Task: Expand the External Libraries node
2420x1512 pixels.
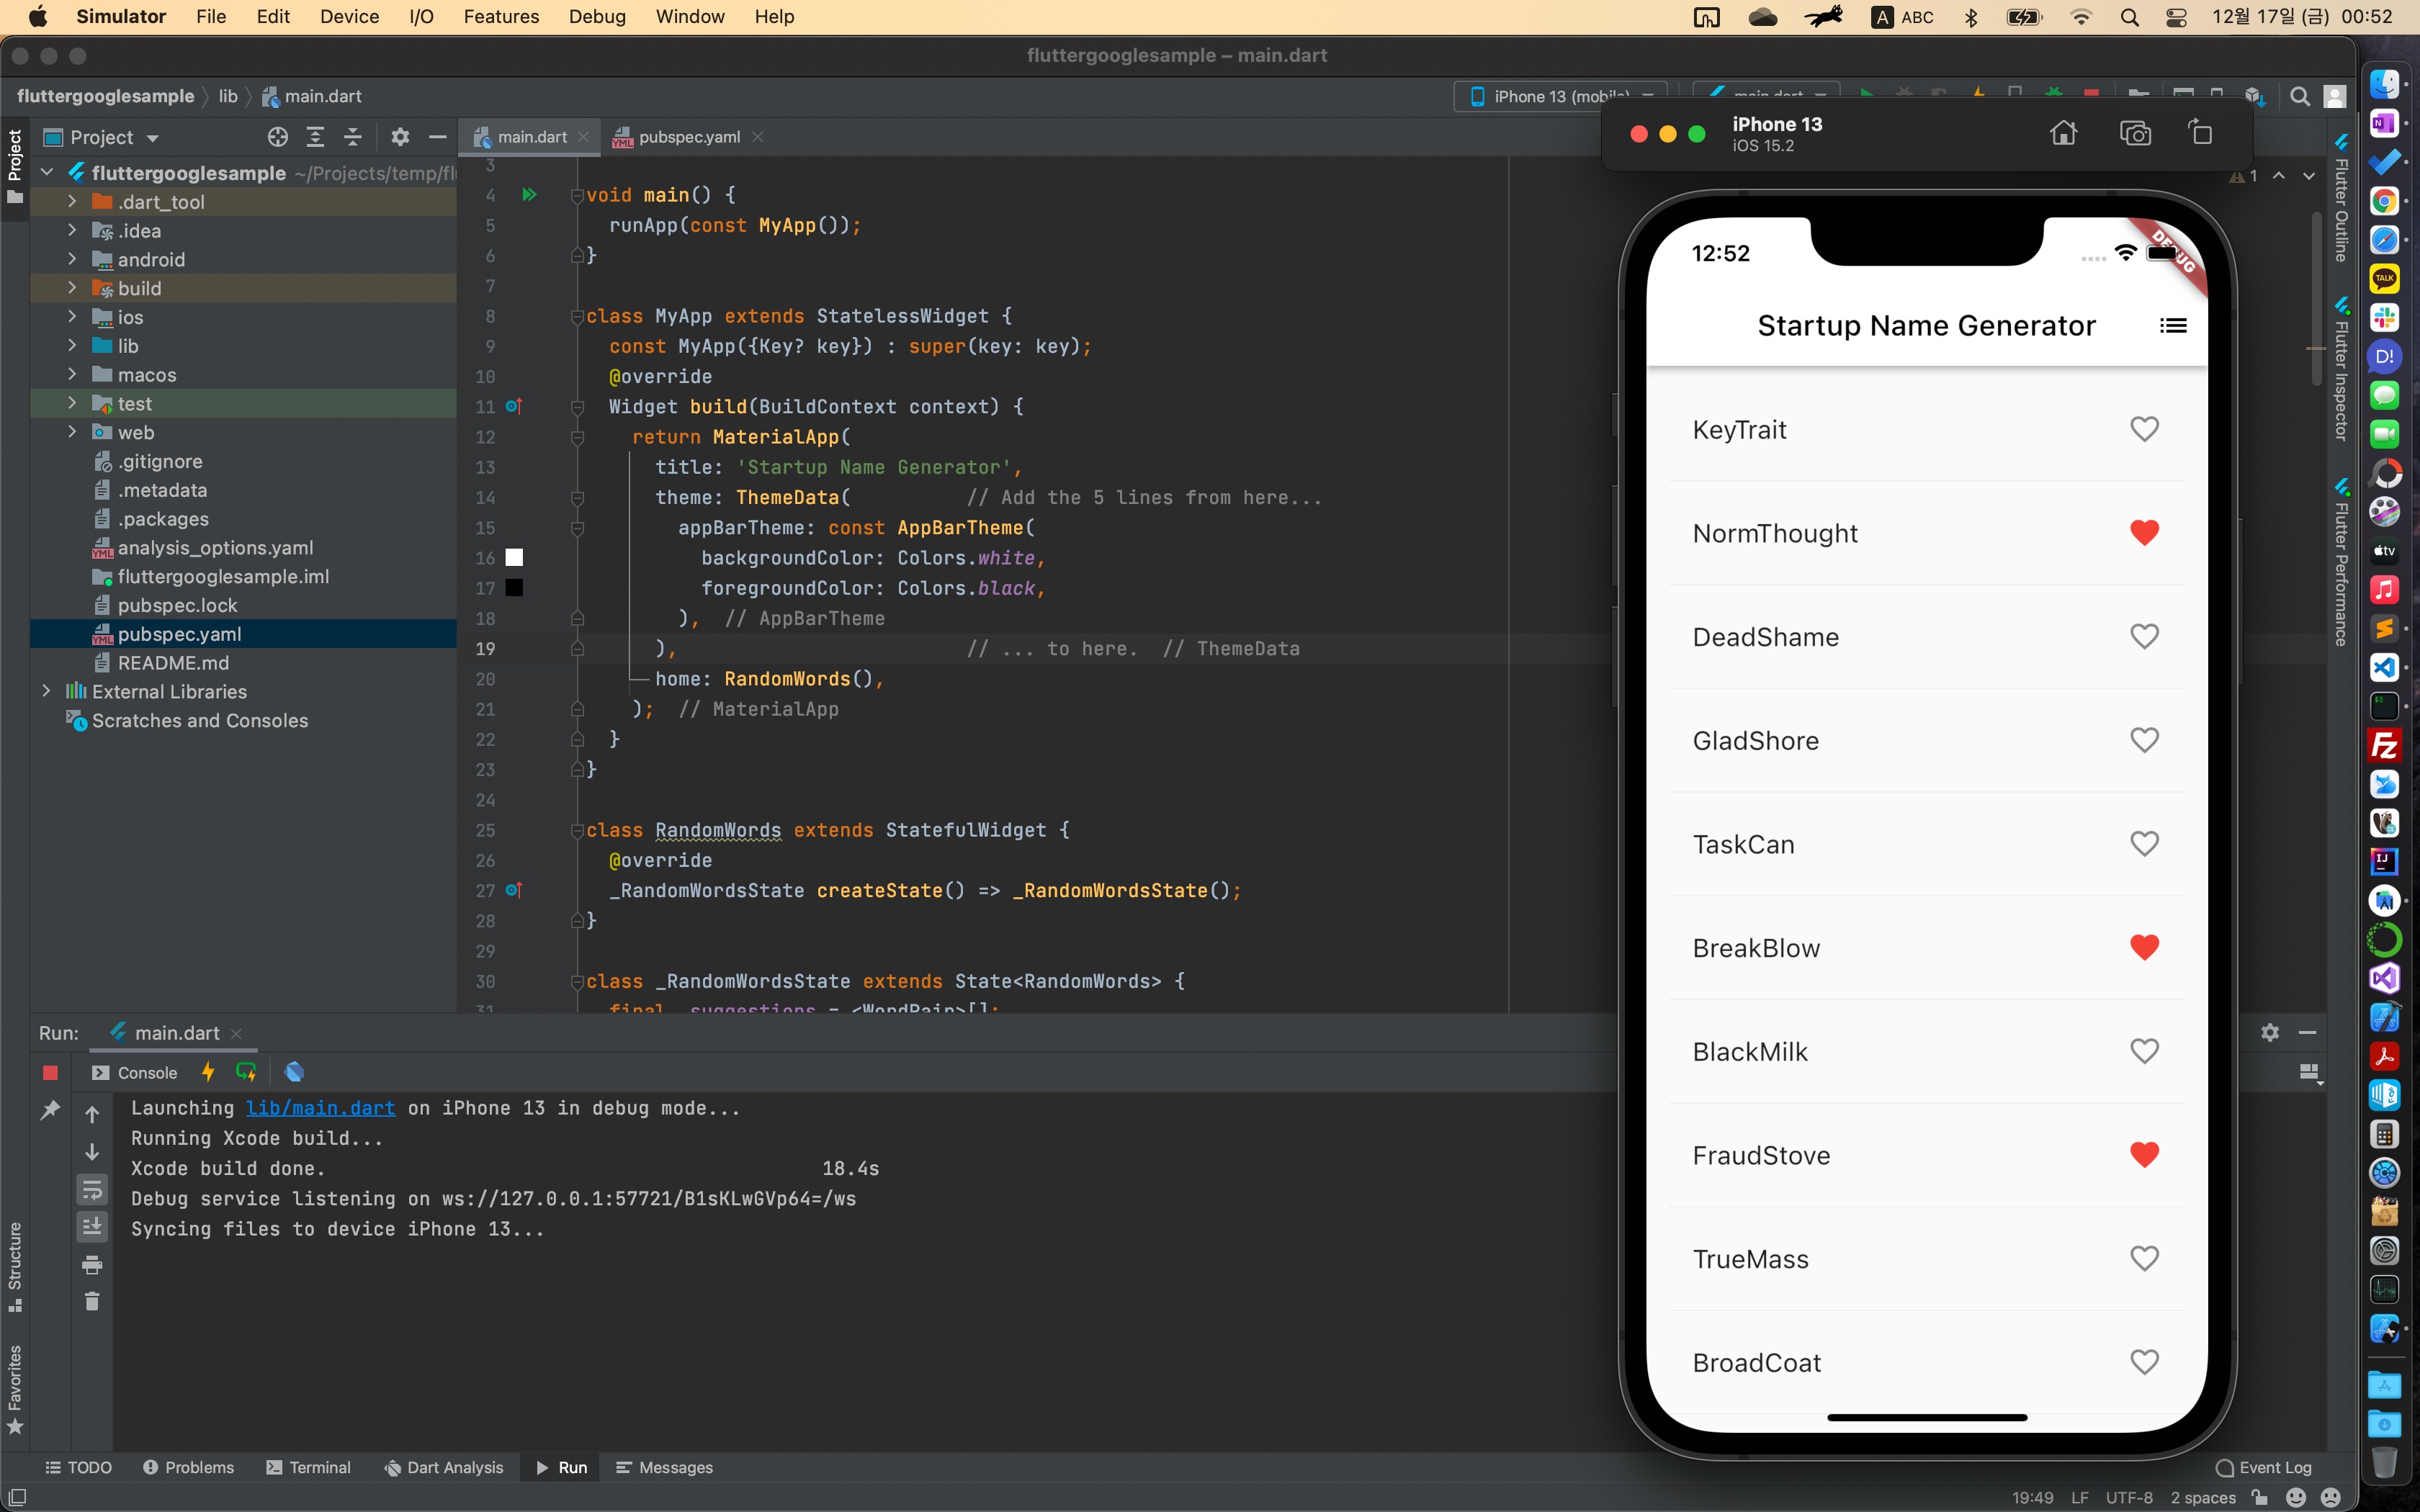Action: click(46, 691)
